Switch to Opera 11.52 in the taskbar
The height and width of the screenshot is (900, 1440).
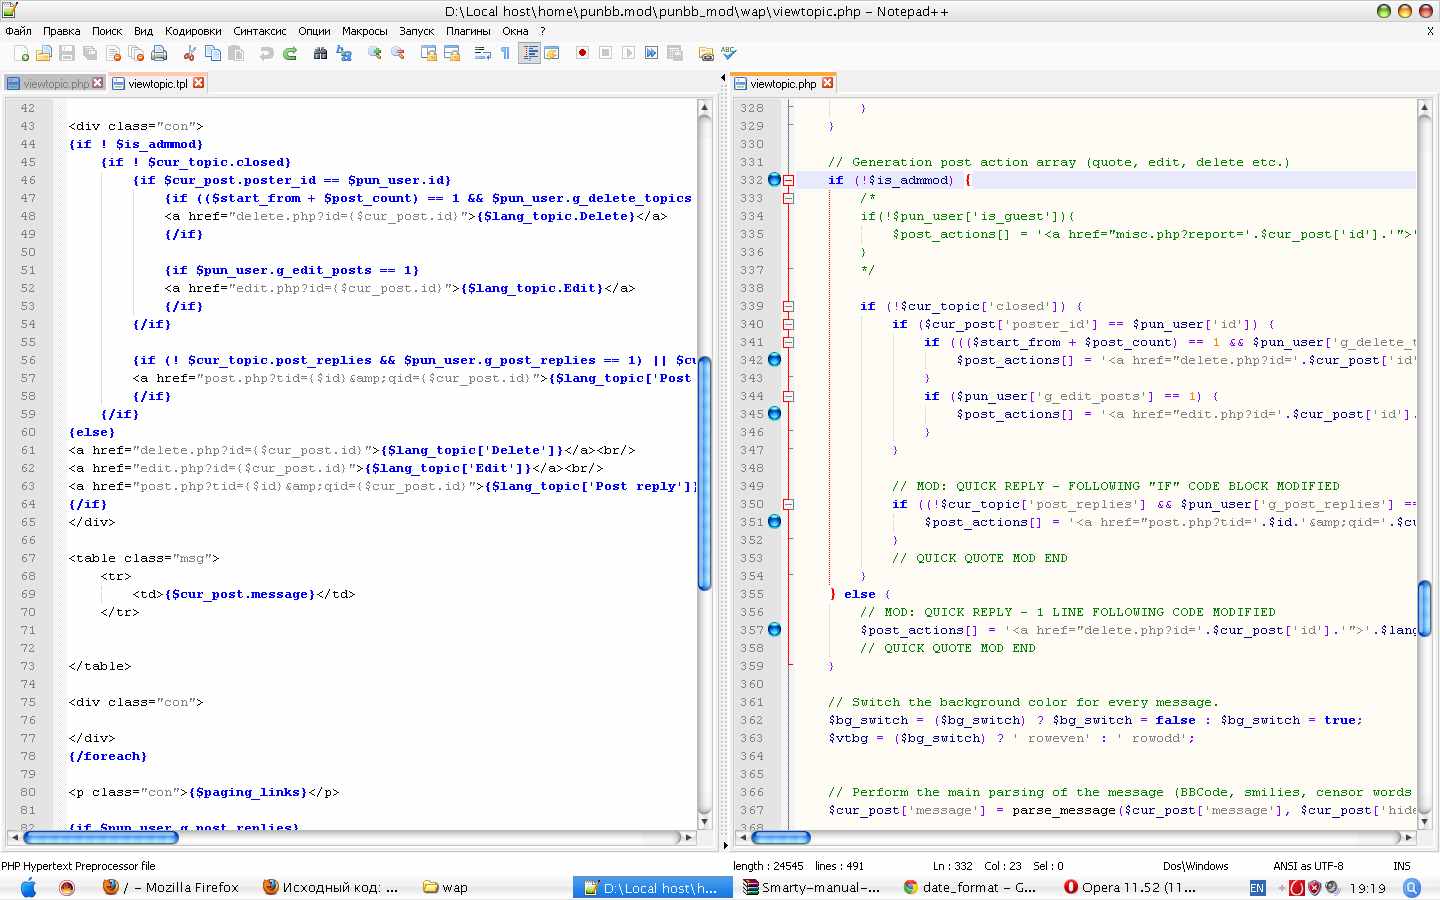click(x=1130, y=887)
